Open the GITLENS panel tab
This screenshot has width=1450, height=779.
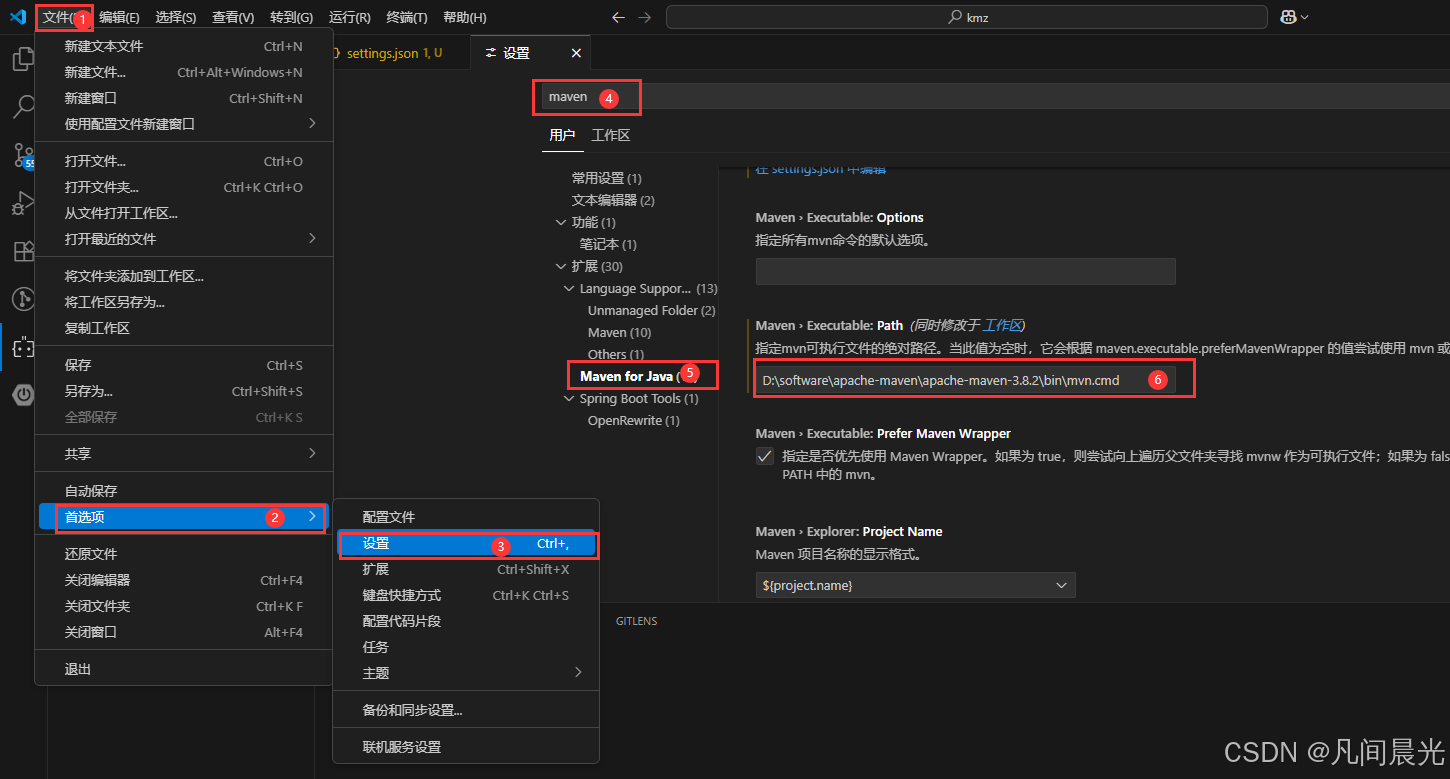637,621
